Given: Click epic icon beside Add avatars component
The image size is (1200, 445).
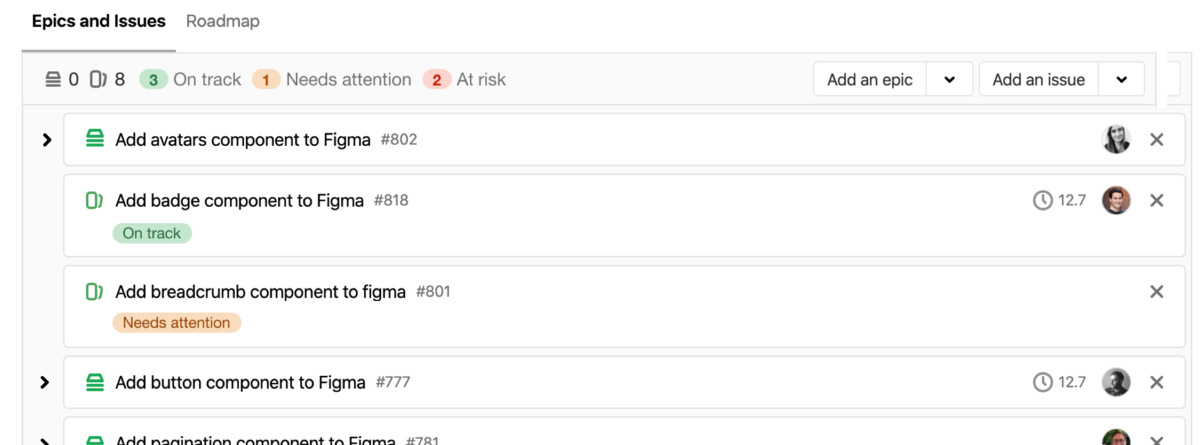Looking at the screenshot, I should pos(95,140).
